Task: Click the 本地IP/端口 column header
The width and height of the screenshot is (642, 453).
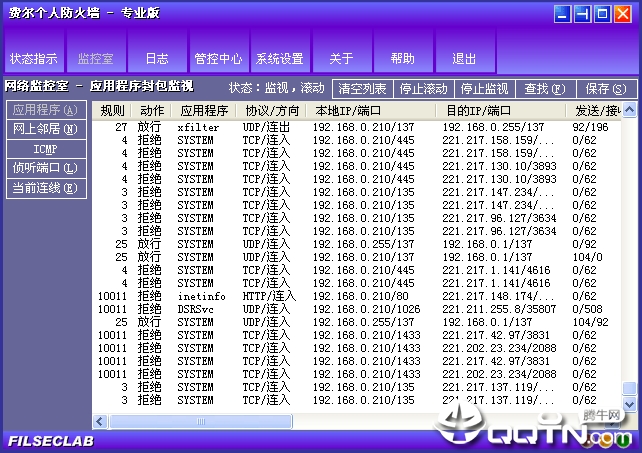Action: click(x=371, y=111)
